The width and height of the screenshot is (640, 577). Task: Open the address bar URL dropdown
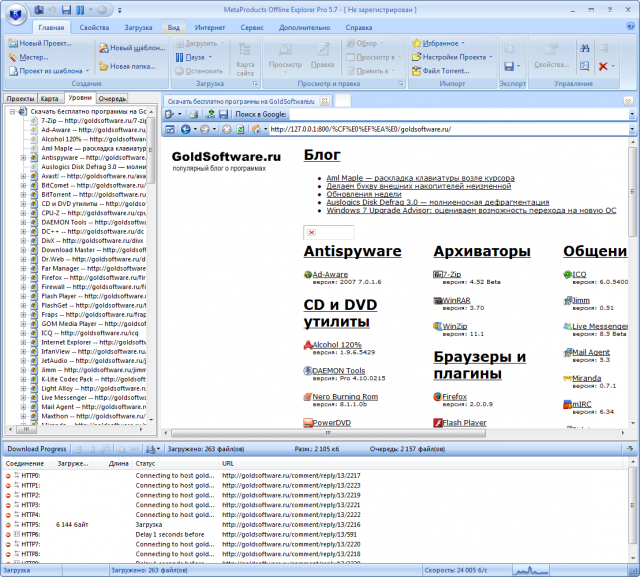pos(632,129)
